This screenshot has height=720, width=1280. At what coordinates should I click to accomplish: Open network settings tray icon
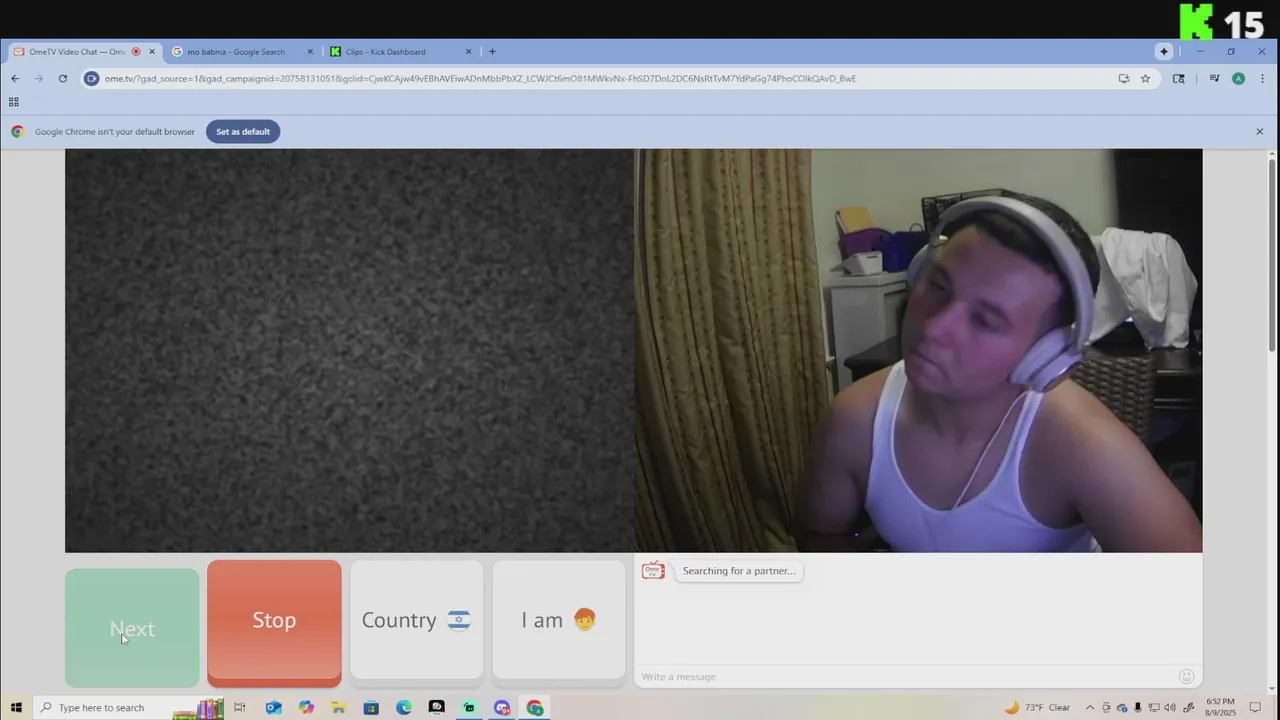pyautogui.click(x=1154, y=708)
